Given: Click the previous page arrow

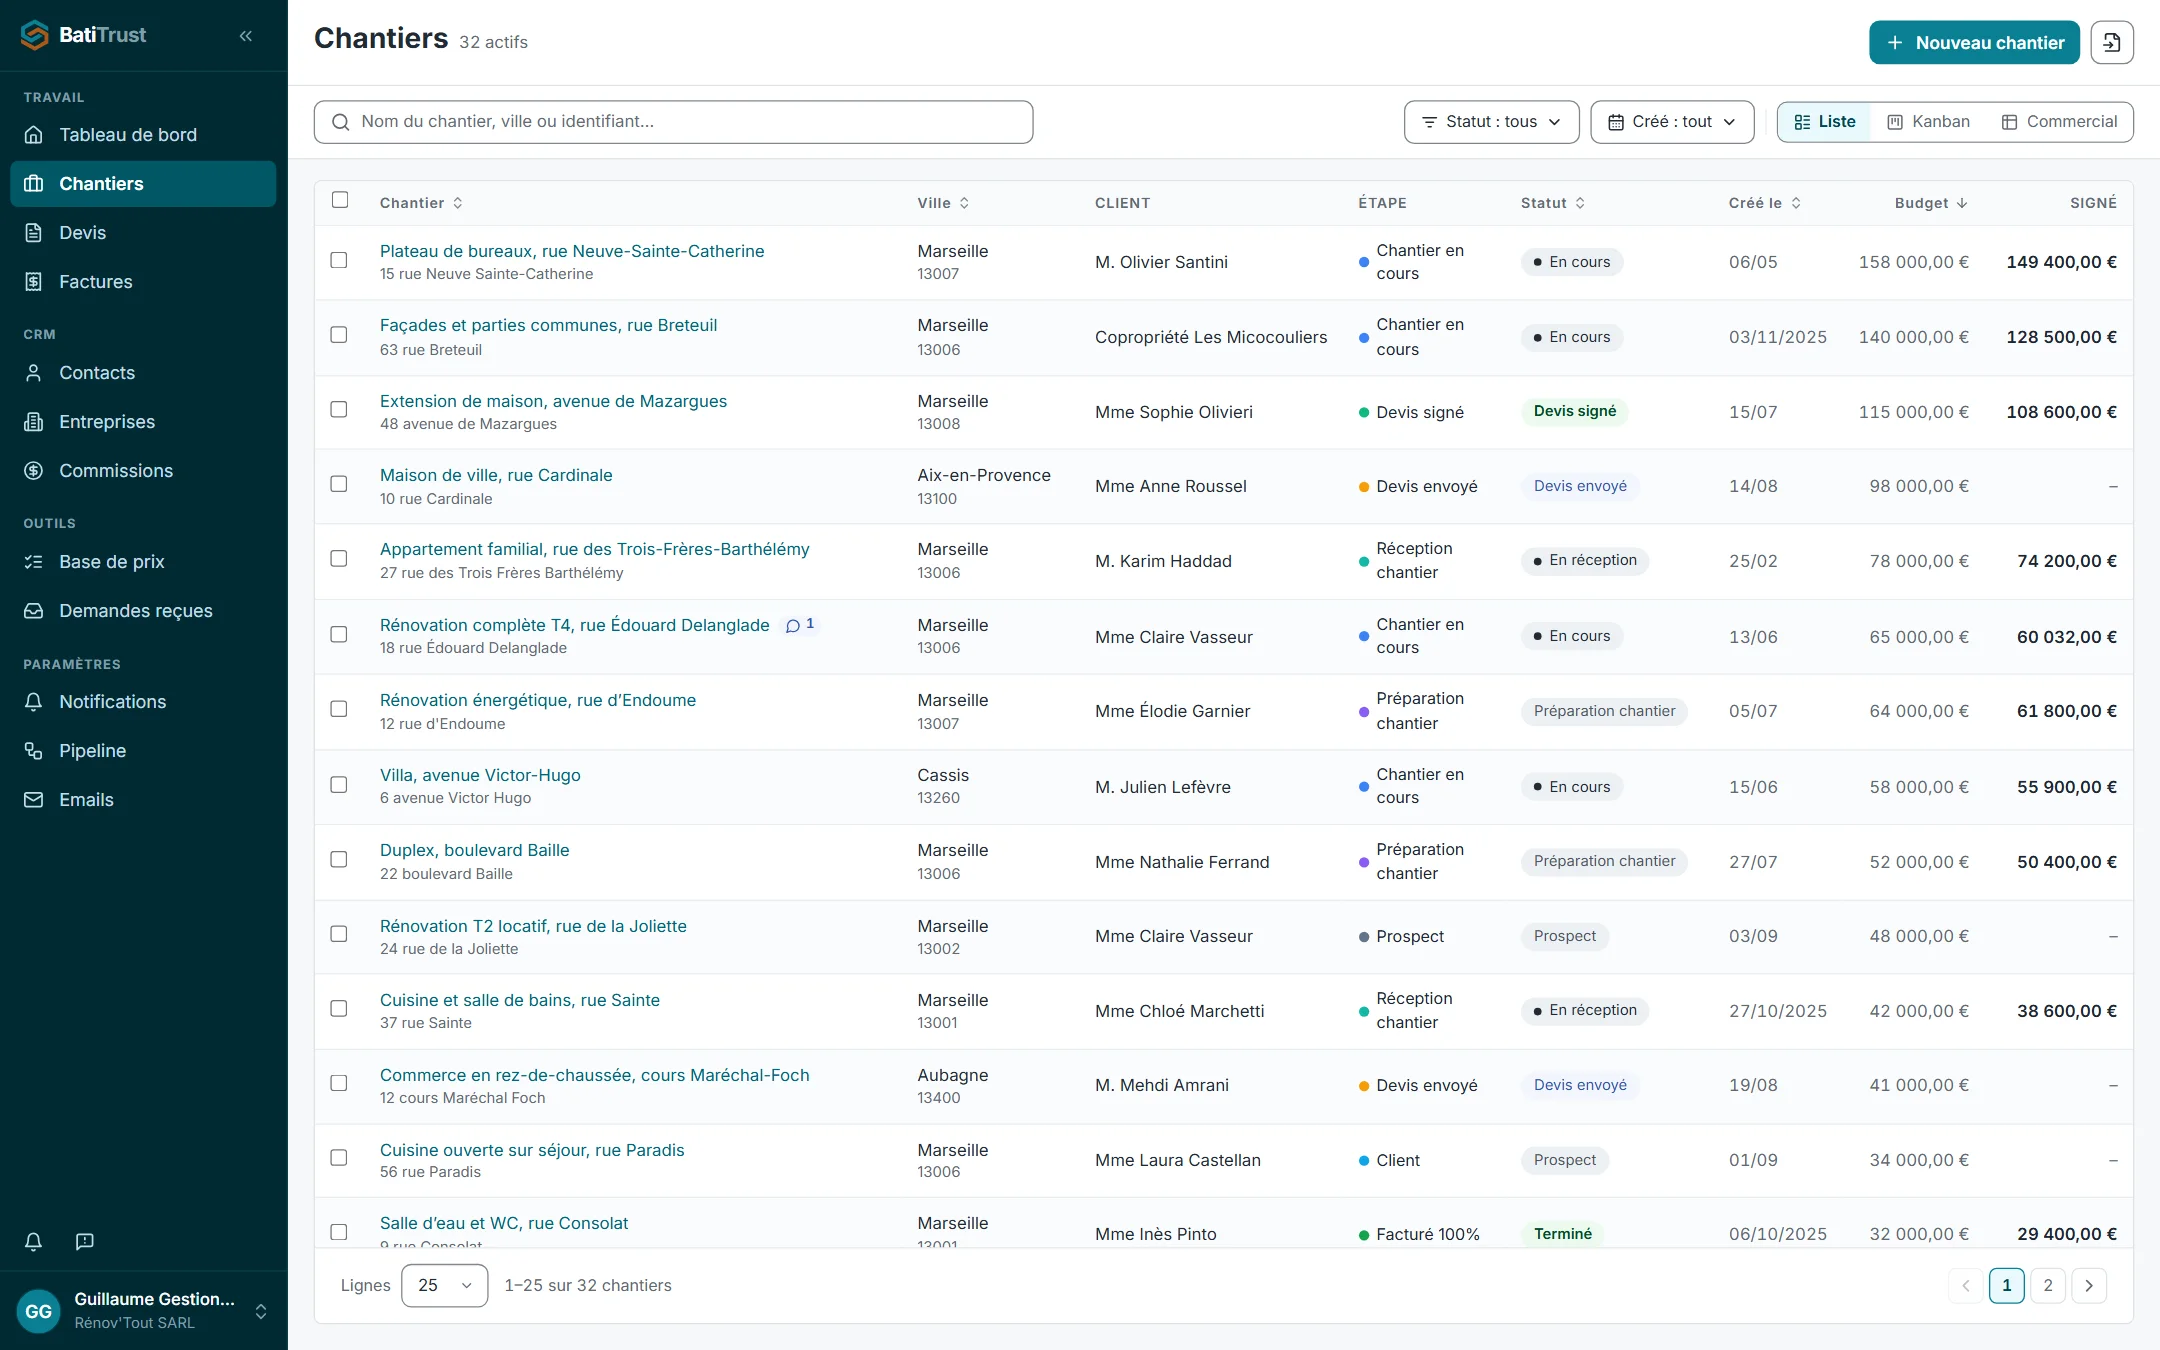Looking at the screenshot, I should [1966, 1286].
